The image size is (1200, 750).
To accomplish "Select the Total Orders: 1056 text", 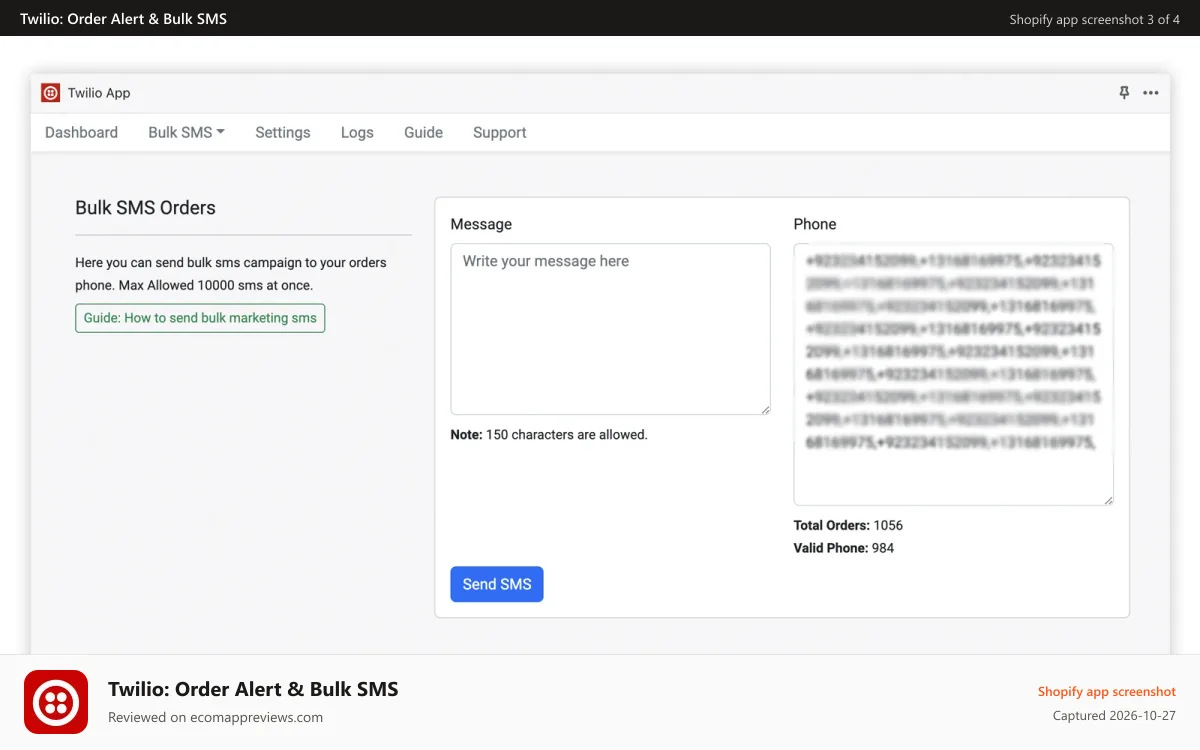I will (848, 525).
